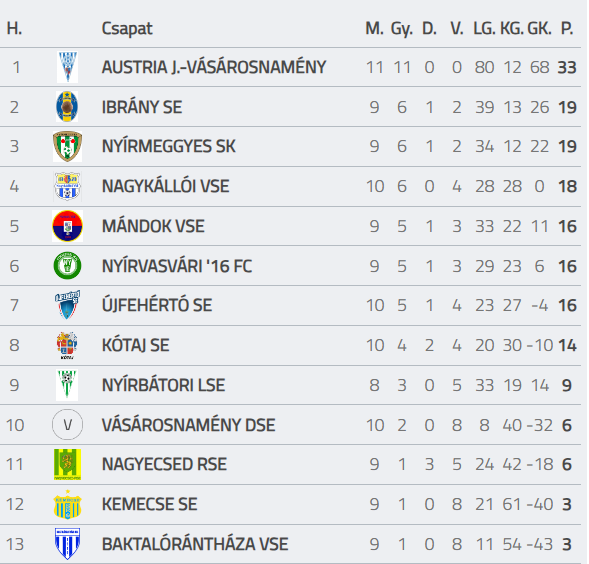Click the Kótaj SE coat of arms
589x564 pixels.
coord(67,345)
